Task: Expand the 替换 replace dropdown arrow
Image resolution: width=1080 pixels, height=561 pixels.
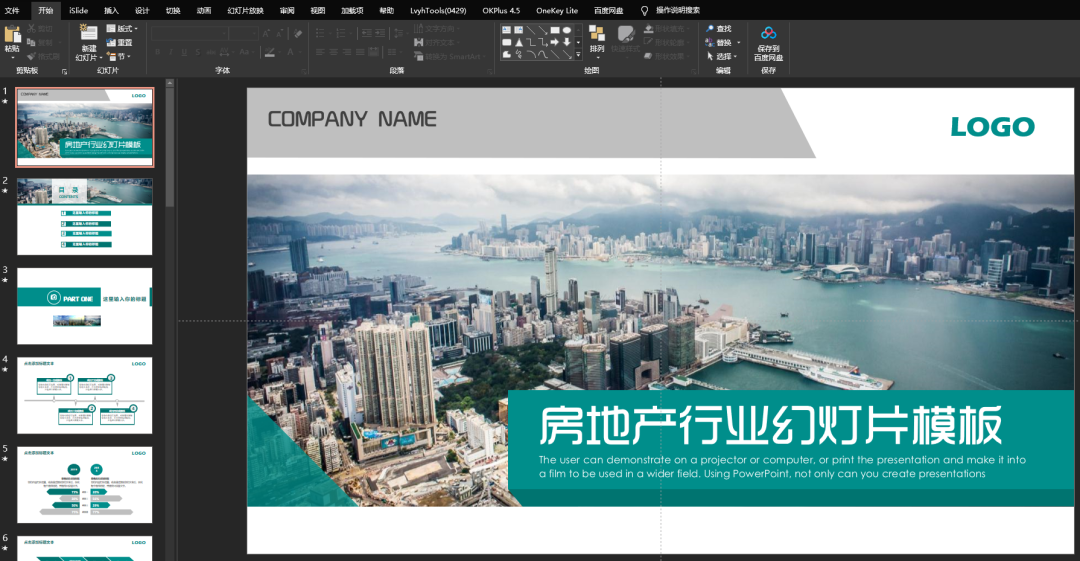Action: 738,43
